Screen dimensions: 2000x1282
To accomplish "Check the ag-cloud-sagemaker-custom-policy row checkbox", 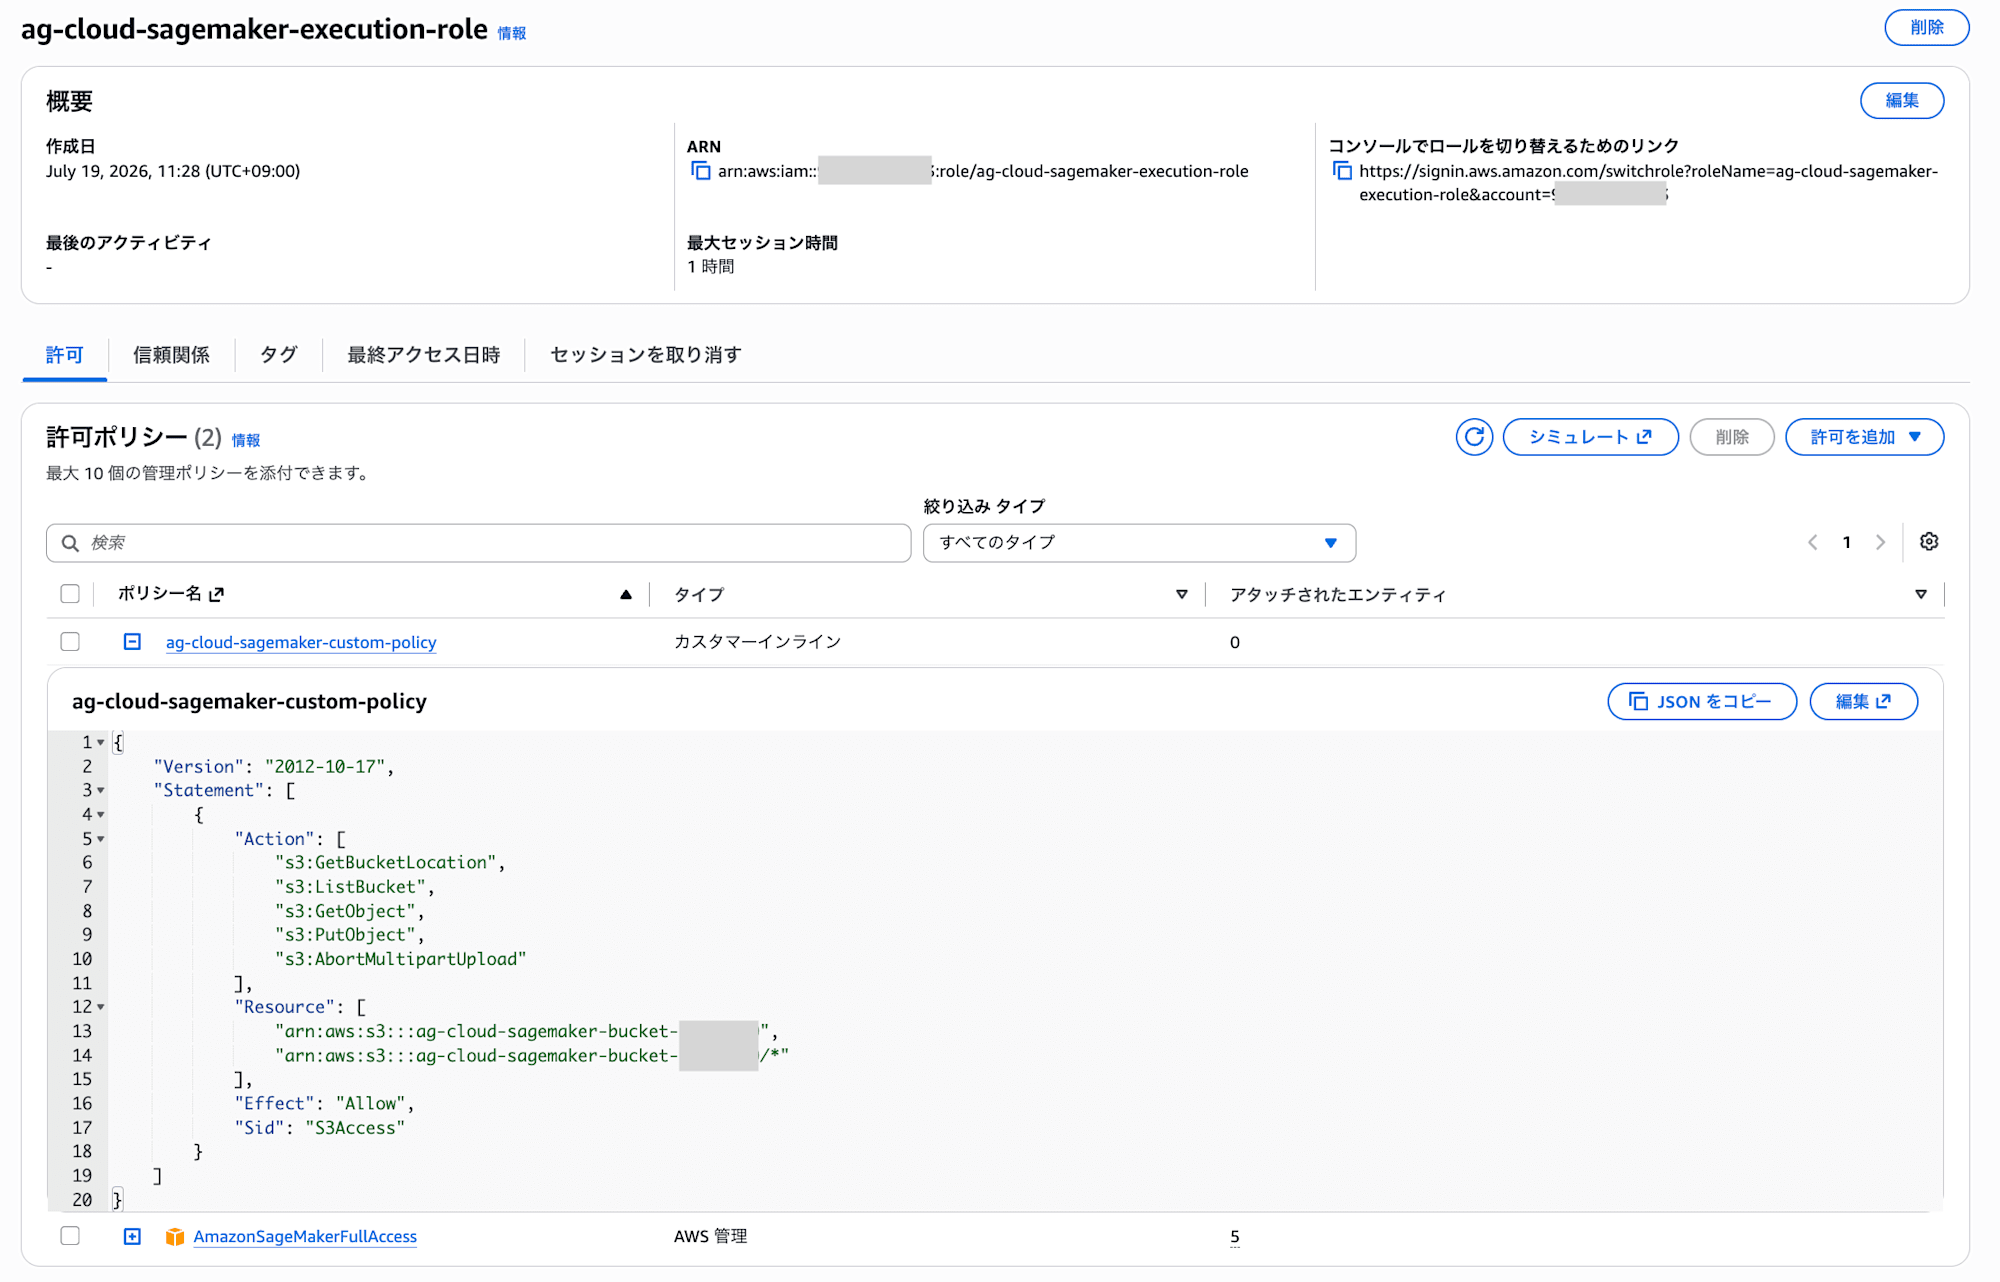I will (70, 642).
